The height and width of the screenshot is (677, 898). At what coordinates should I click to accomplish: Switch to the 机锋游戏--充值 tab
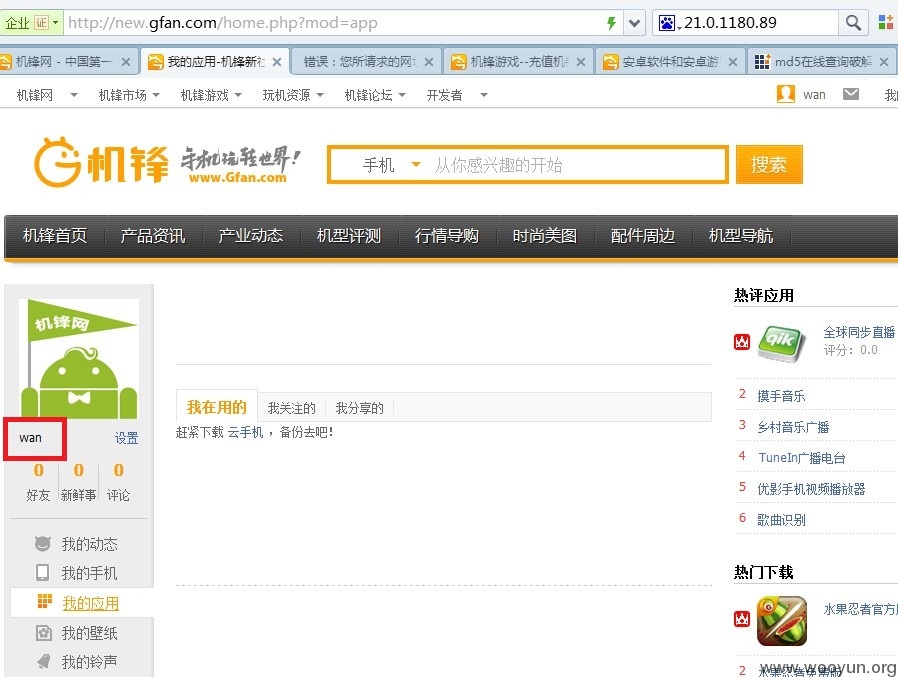(513, 61)
